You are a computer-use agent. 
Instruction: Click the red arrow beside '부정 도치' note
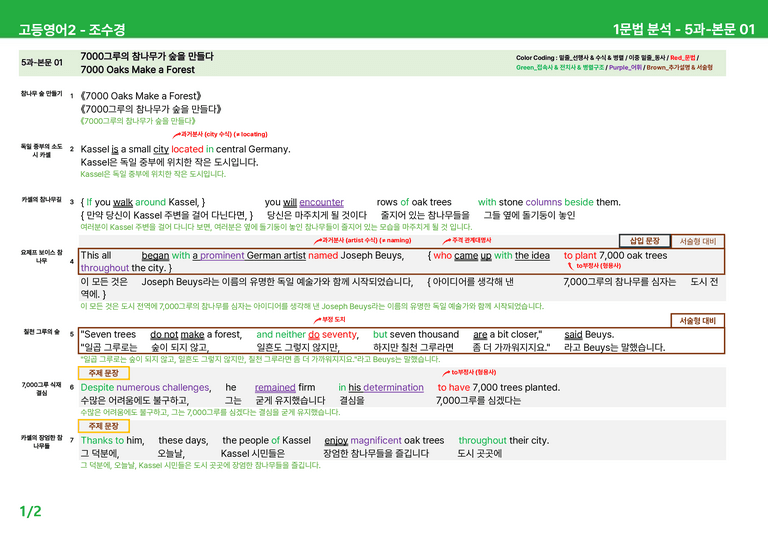coord(317,320)
